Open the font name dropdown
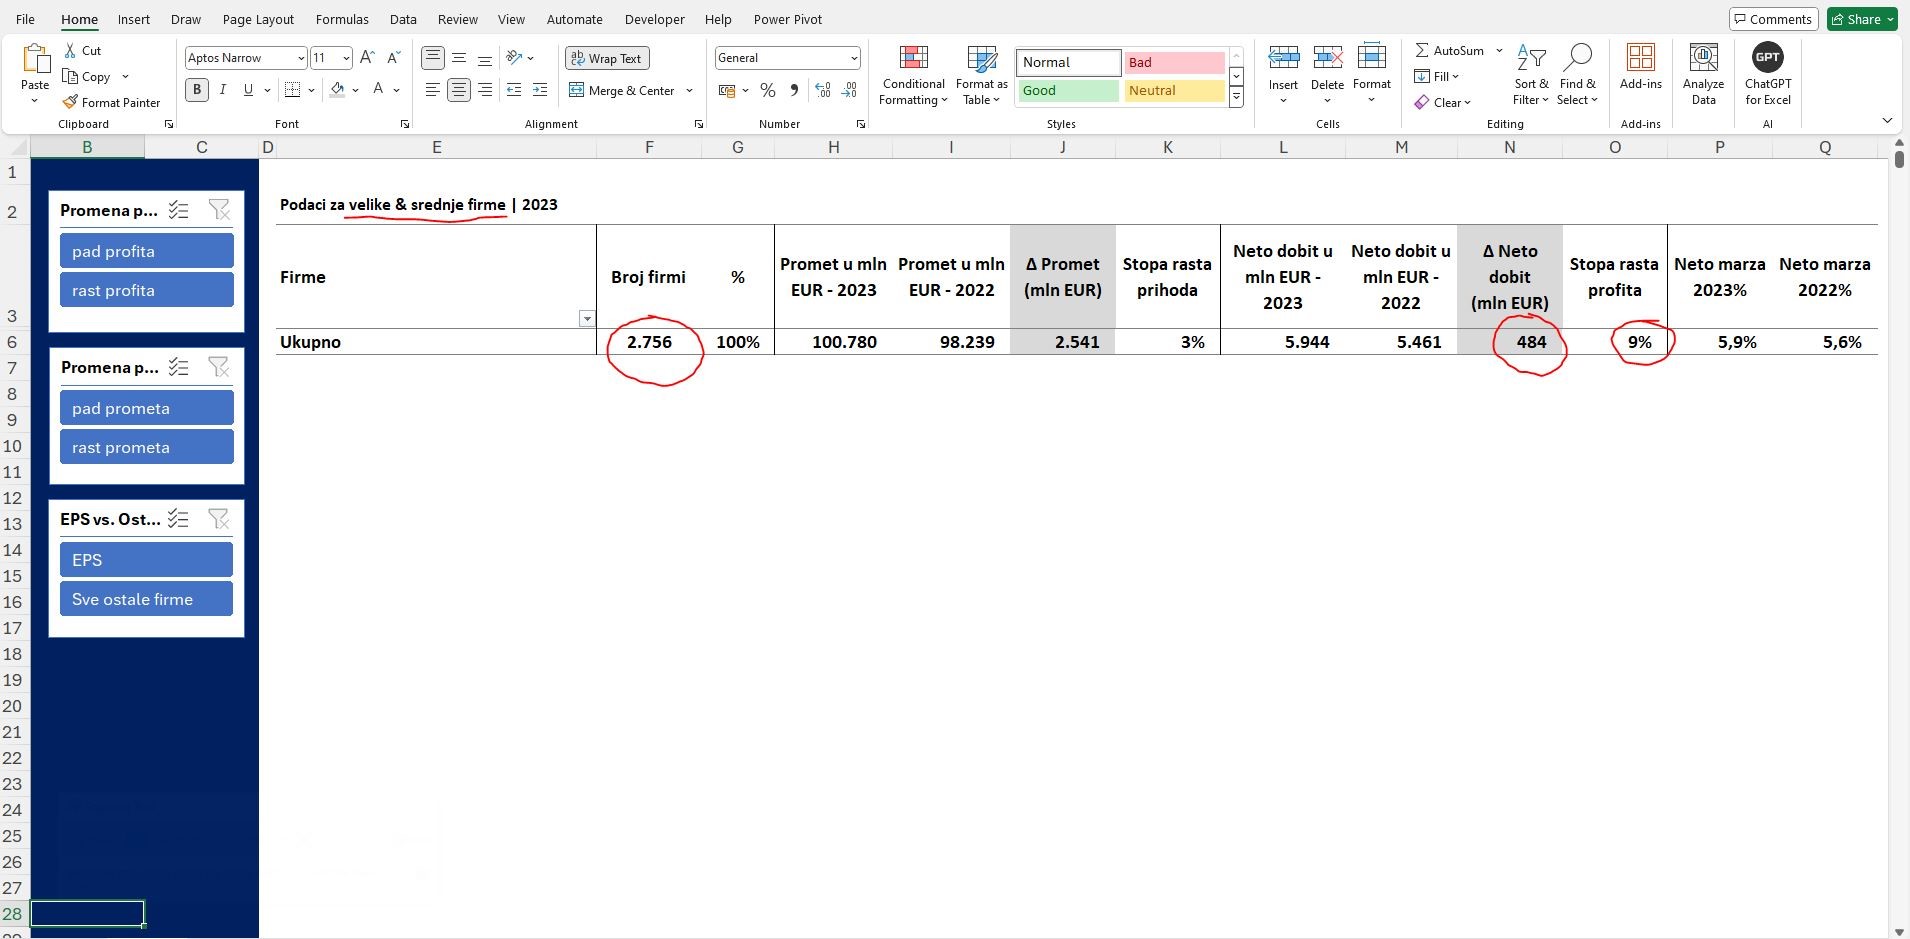 (300, 58)
